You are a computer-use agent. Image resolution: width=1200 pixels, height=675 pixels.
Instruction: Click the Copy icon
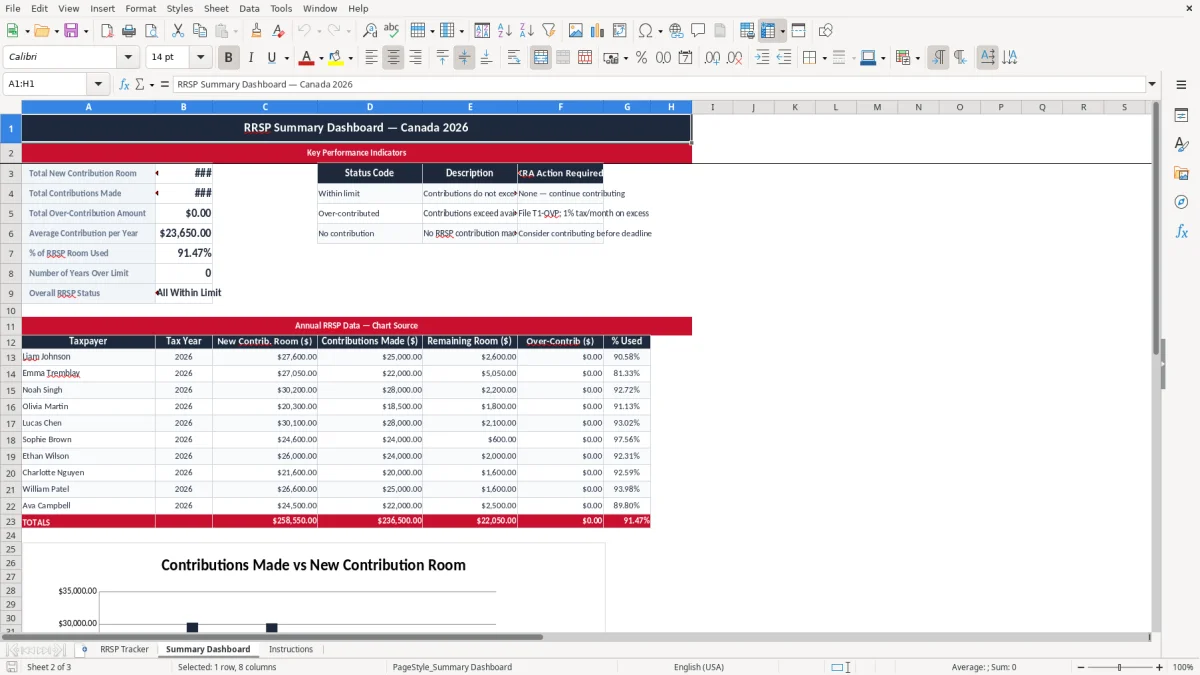point(200,31)
